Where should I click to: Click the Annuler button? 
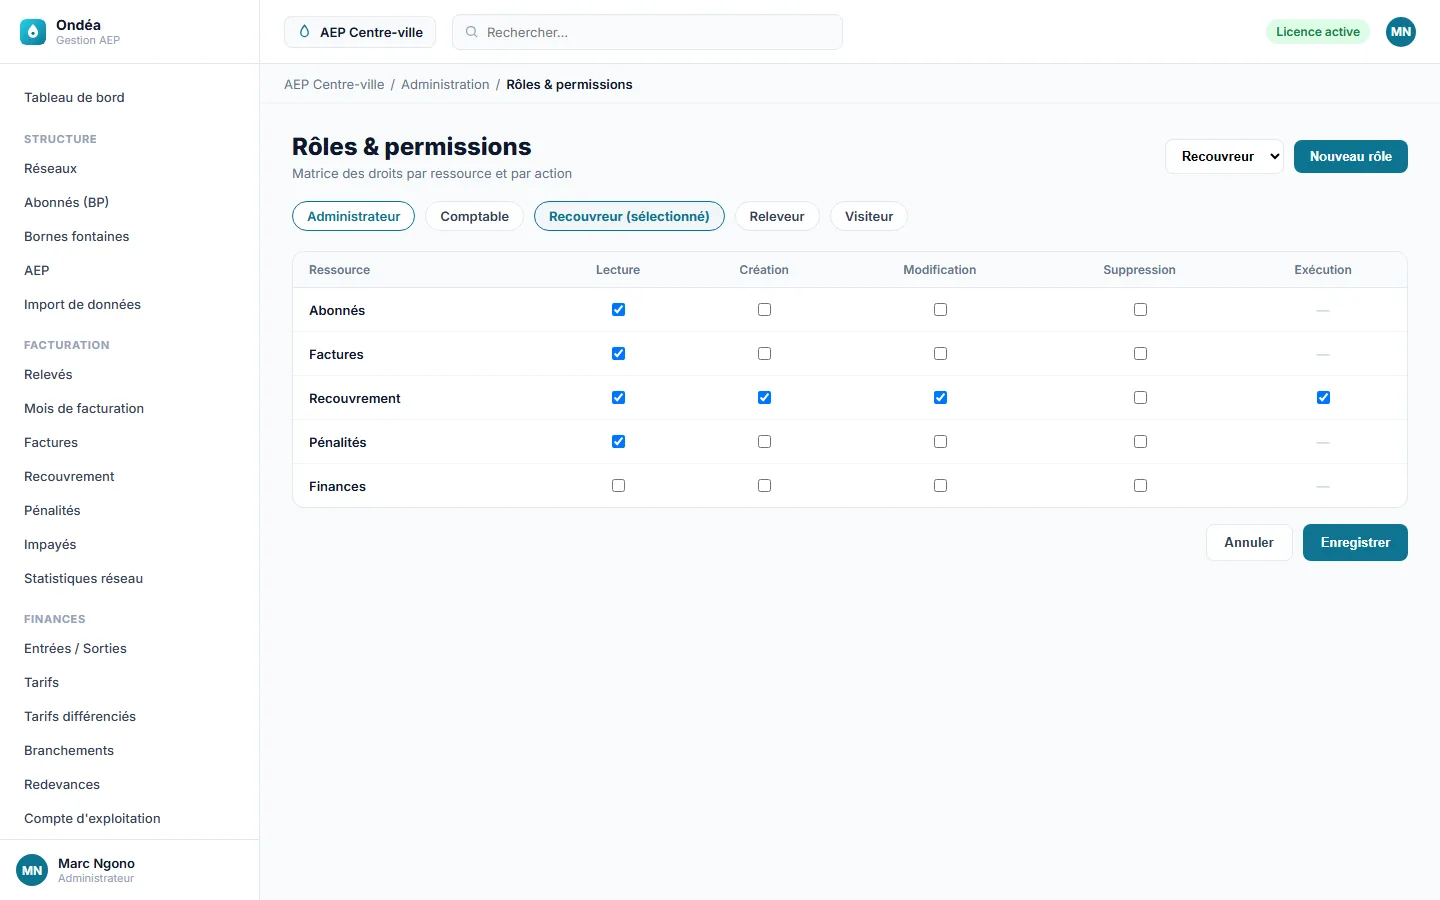[x=1249, y=542]
